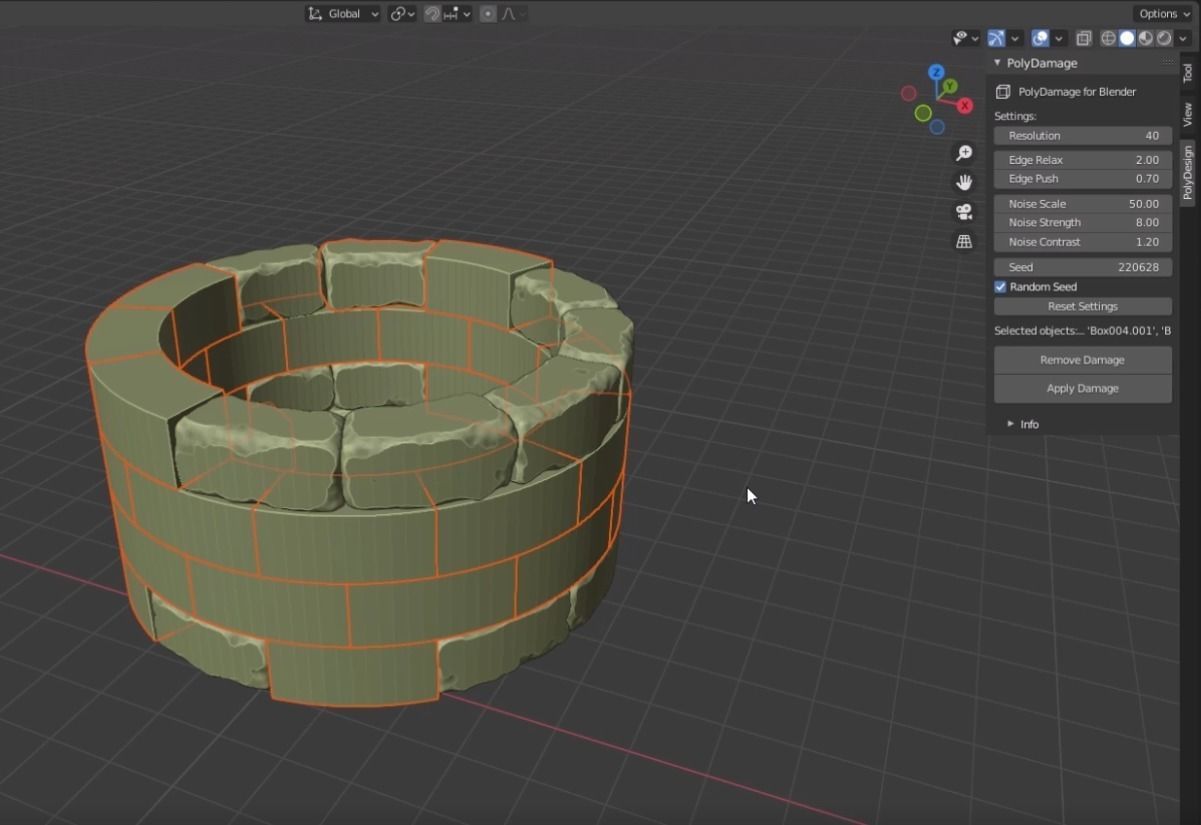Switch to material preview shading
This screenshot has width=1201, height=825.
coord(1146,38)
